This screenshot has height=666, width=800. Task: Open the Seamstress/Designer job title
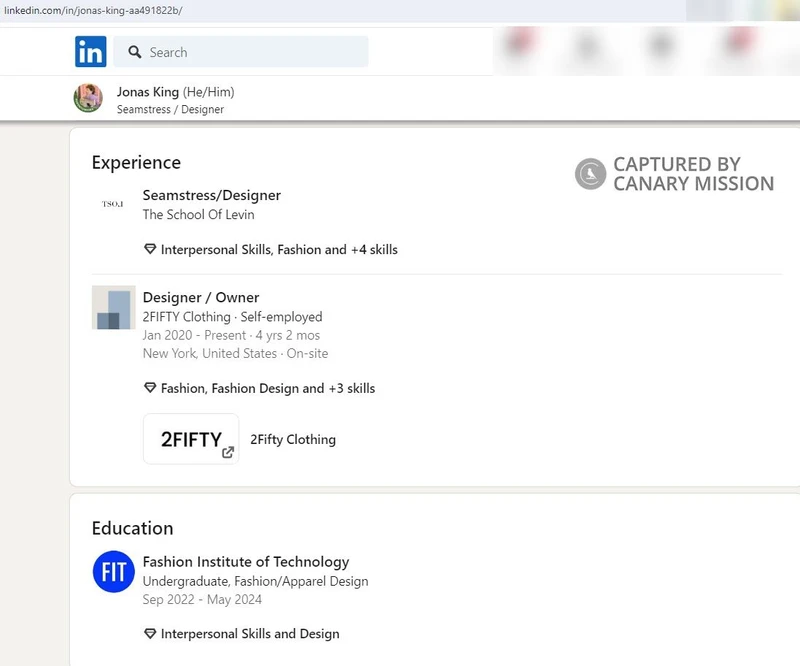pos(212,195)
